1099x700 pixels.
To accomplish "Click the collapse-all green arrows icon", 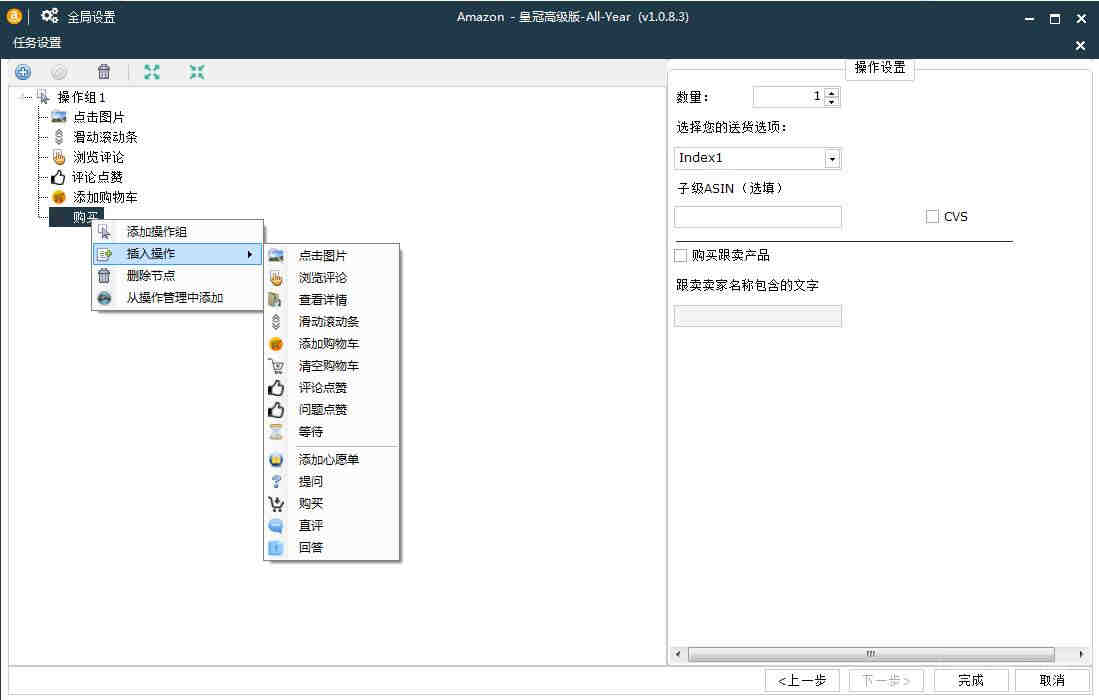I will (196, 71).
